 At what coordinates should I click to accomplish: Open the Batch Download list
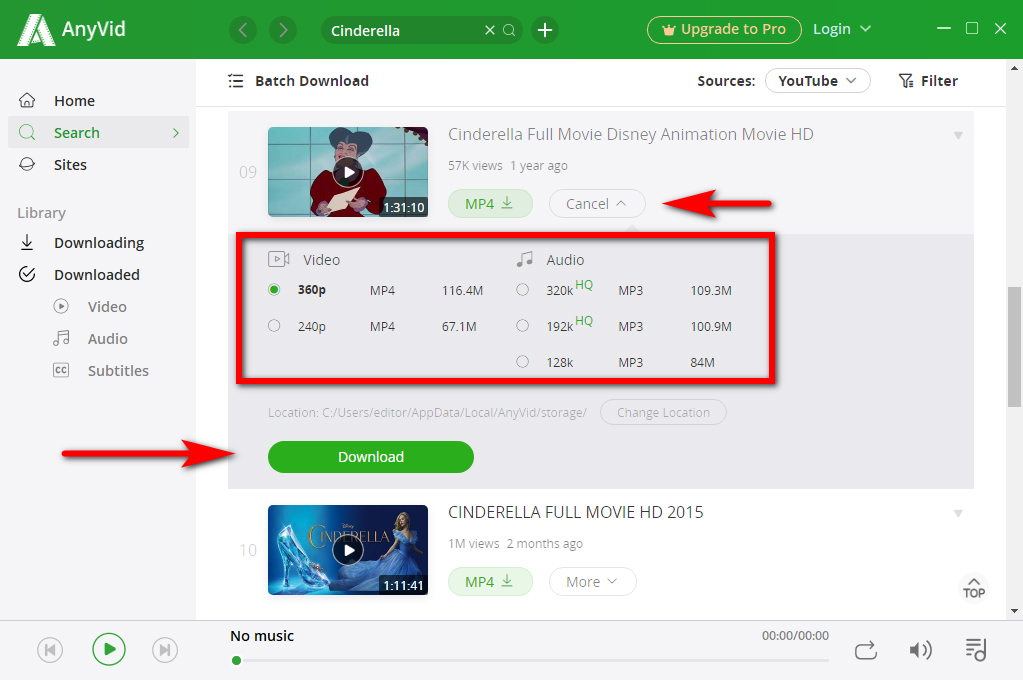298,81
